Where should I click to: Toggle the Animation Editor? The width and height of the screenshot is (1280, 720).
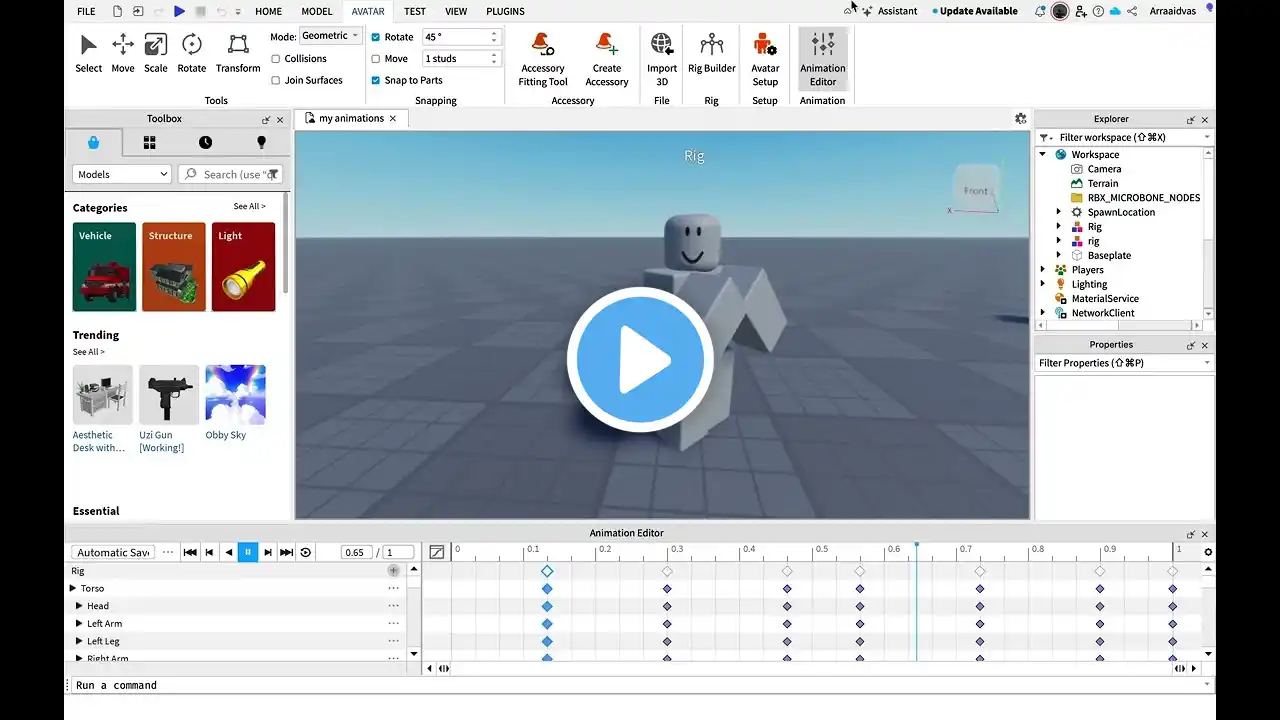[x=823, y=59]
